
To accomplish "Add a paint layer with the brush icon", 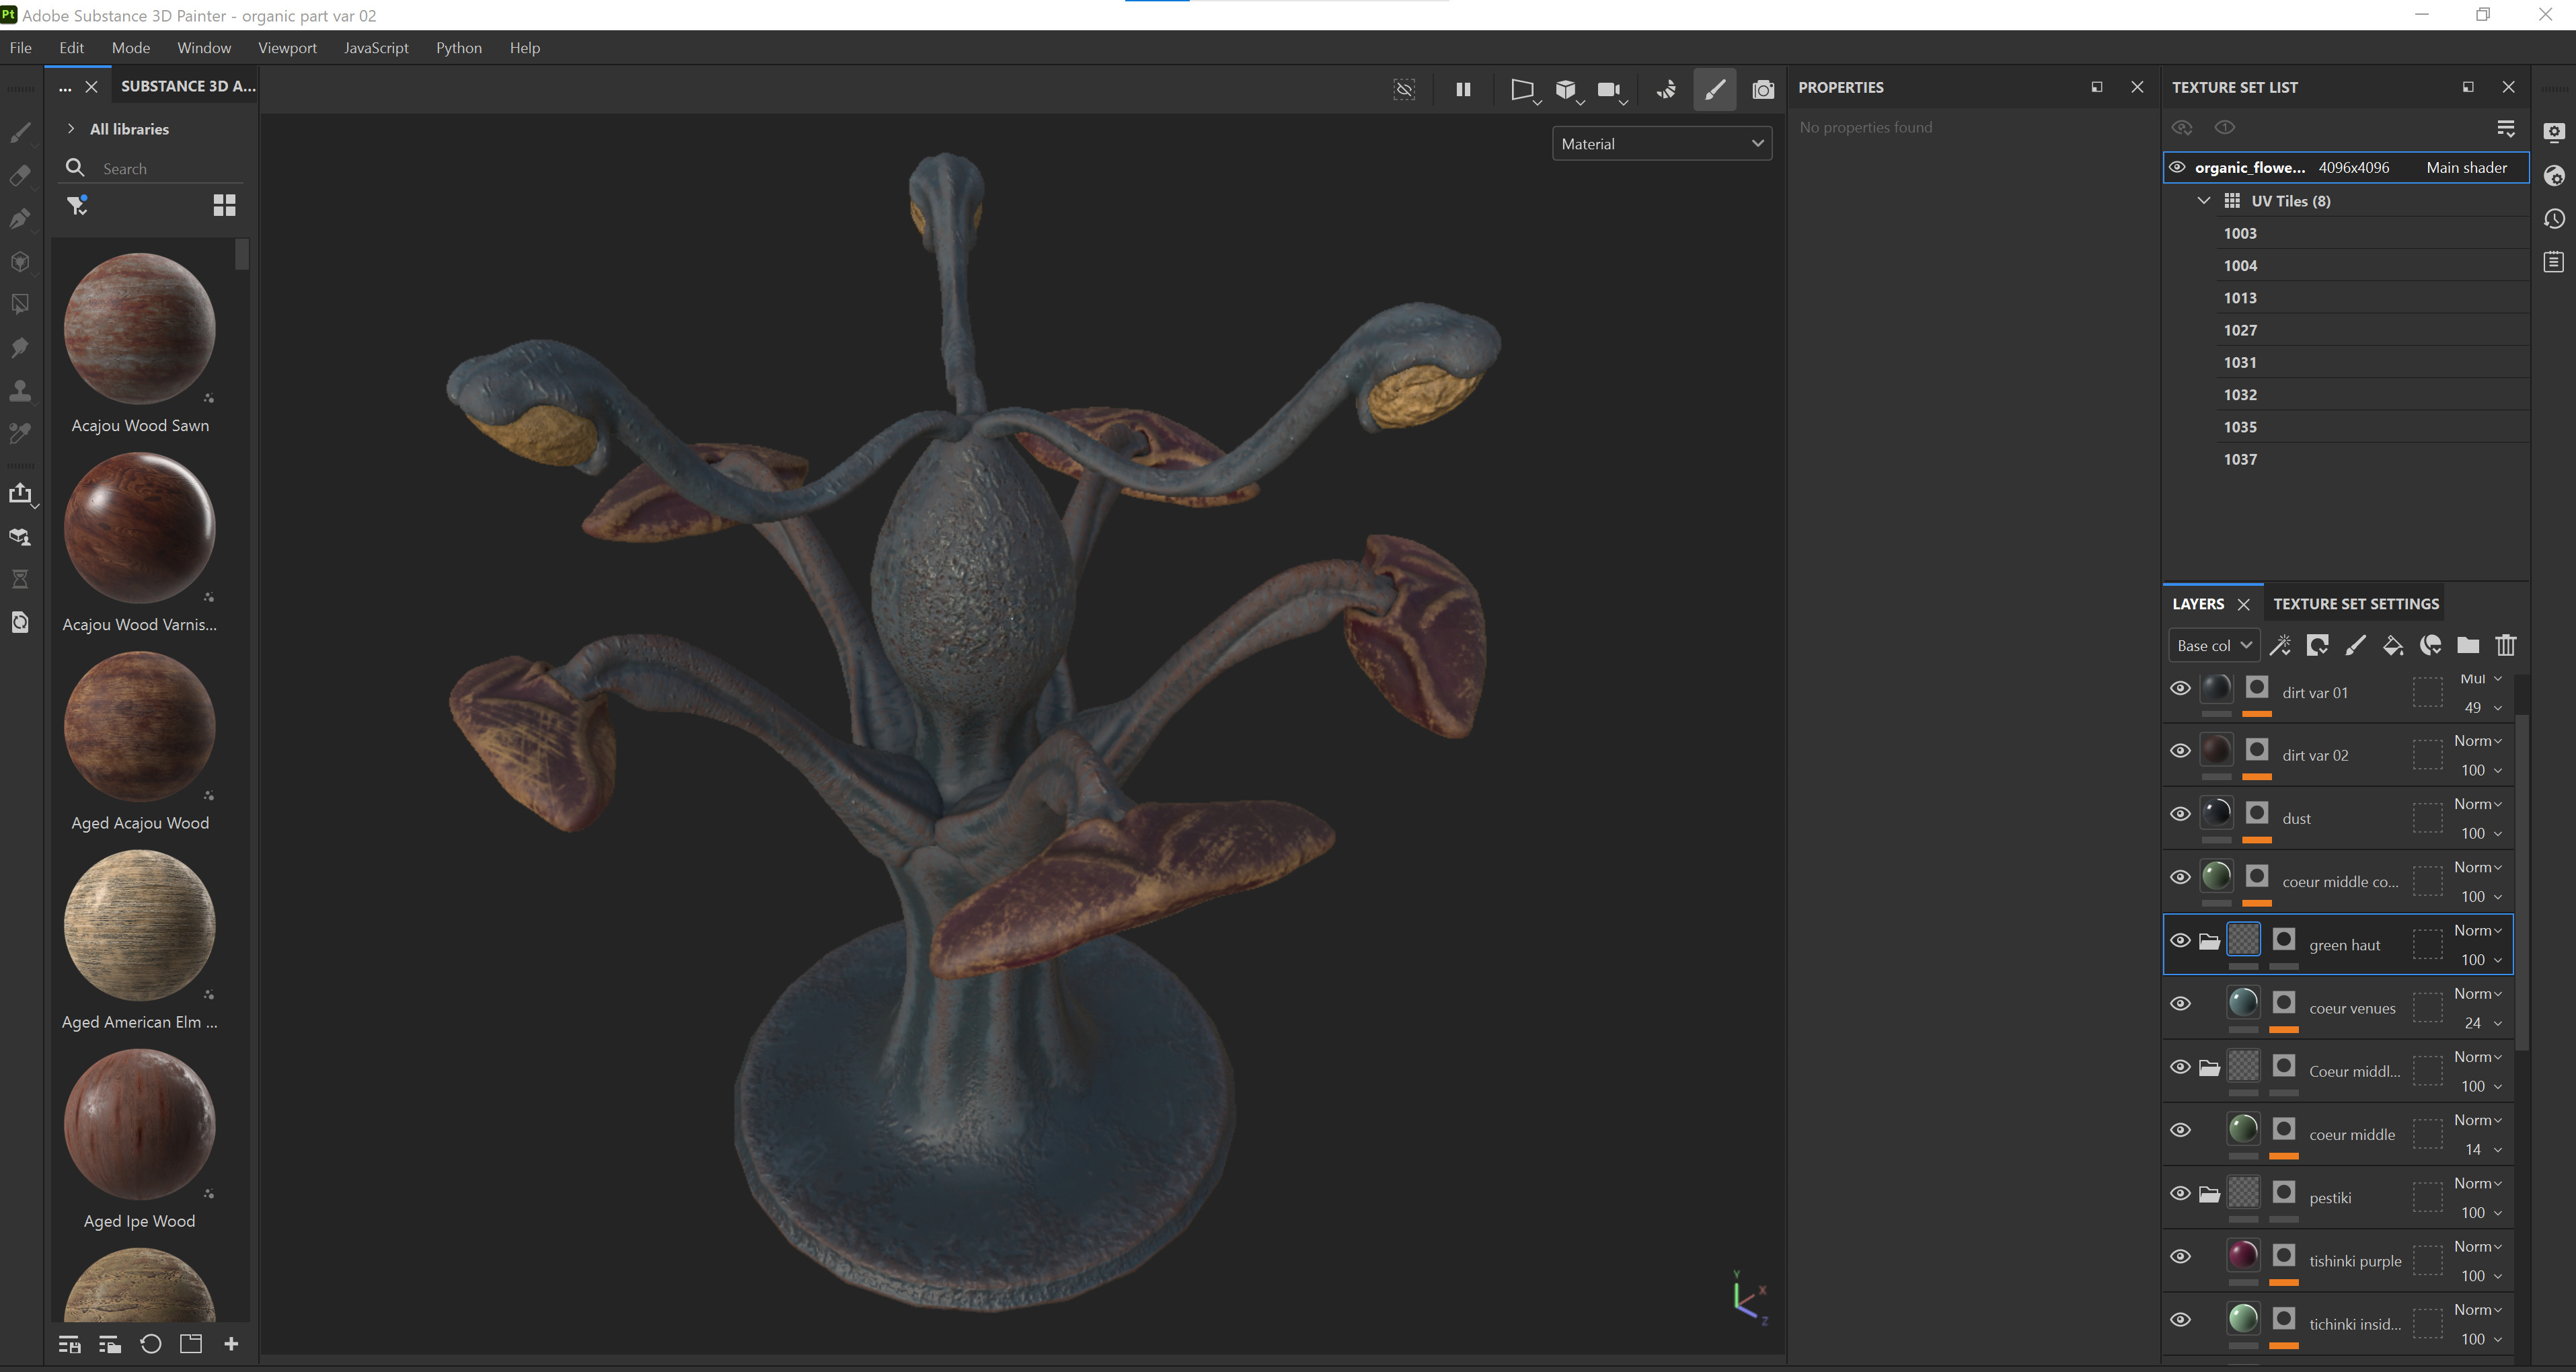I will [x=2355, y=645].
